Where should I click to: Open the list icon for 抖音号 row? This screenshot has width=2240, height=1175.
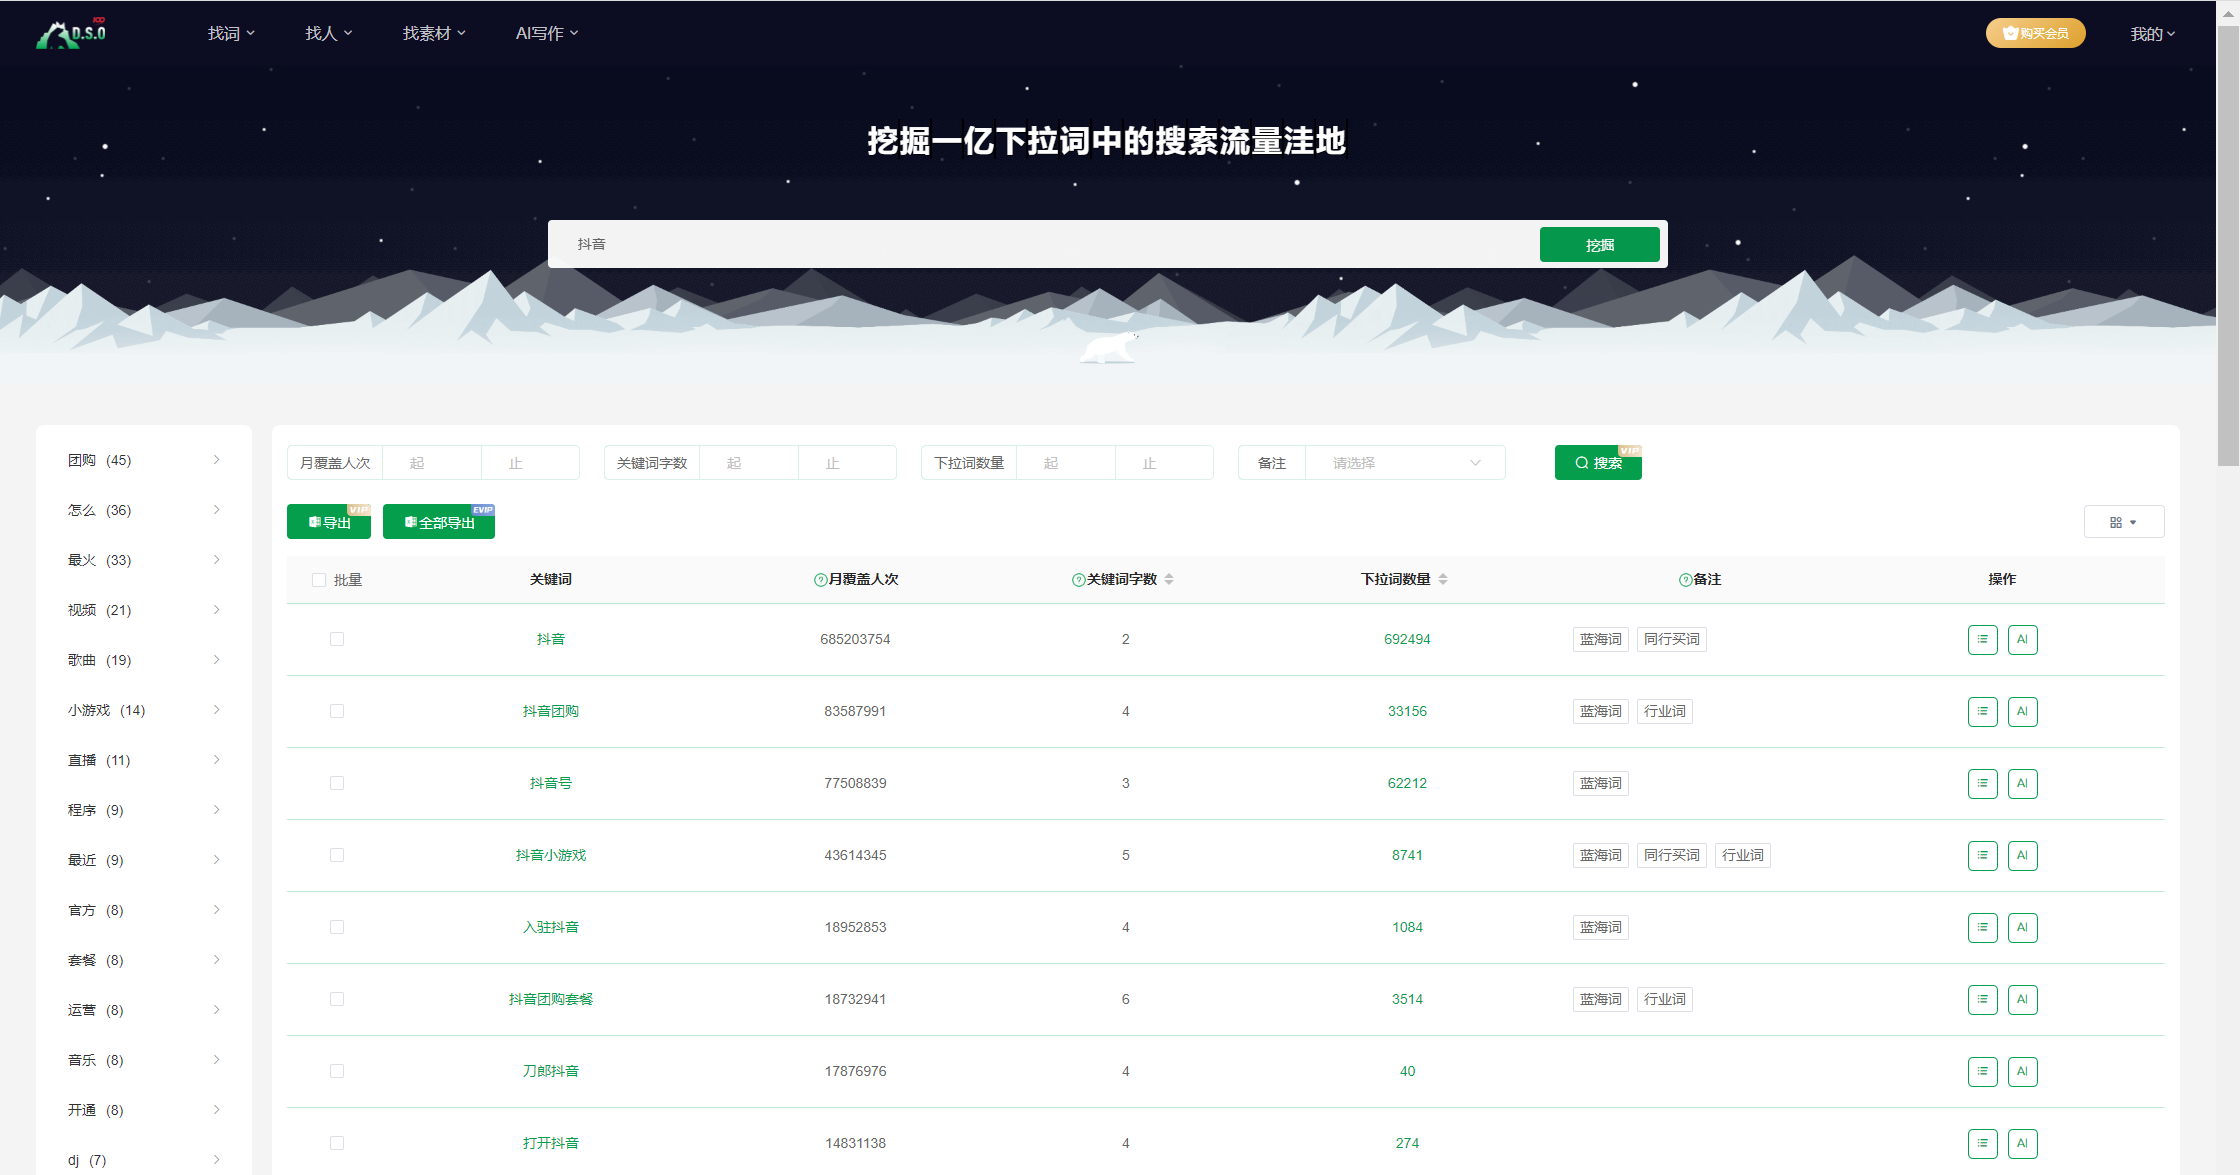coord(1982,783)
